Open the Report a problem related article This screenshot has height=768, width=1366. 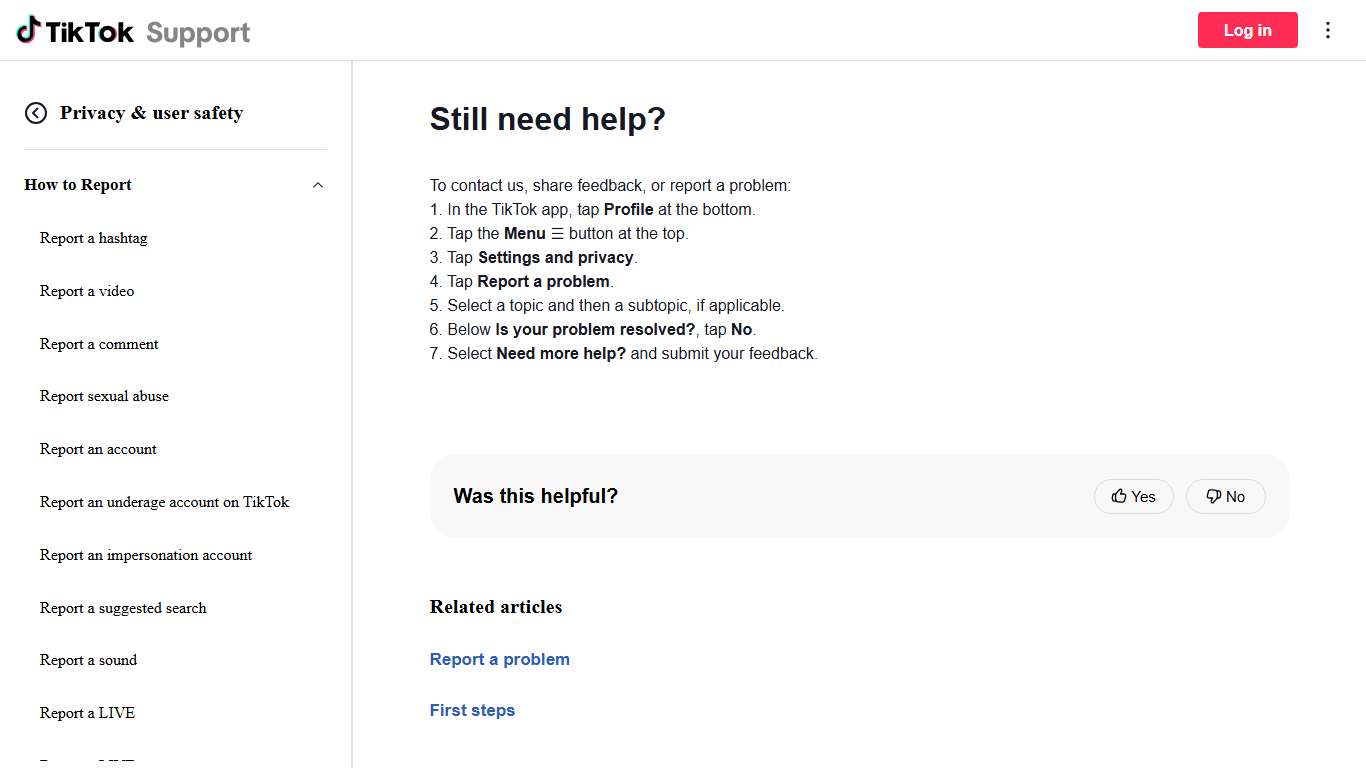499,659
